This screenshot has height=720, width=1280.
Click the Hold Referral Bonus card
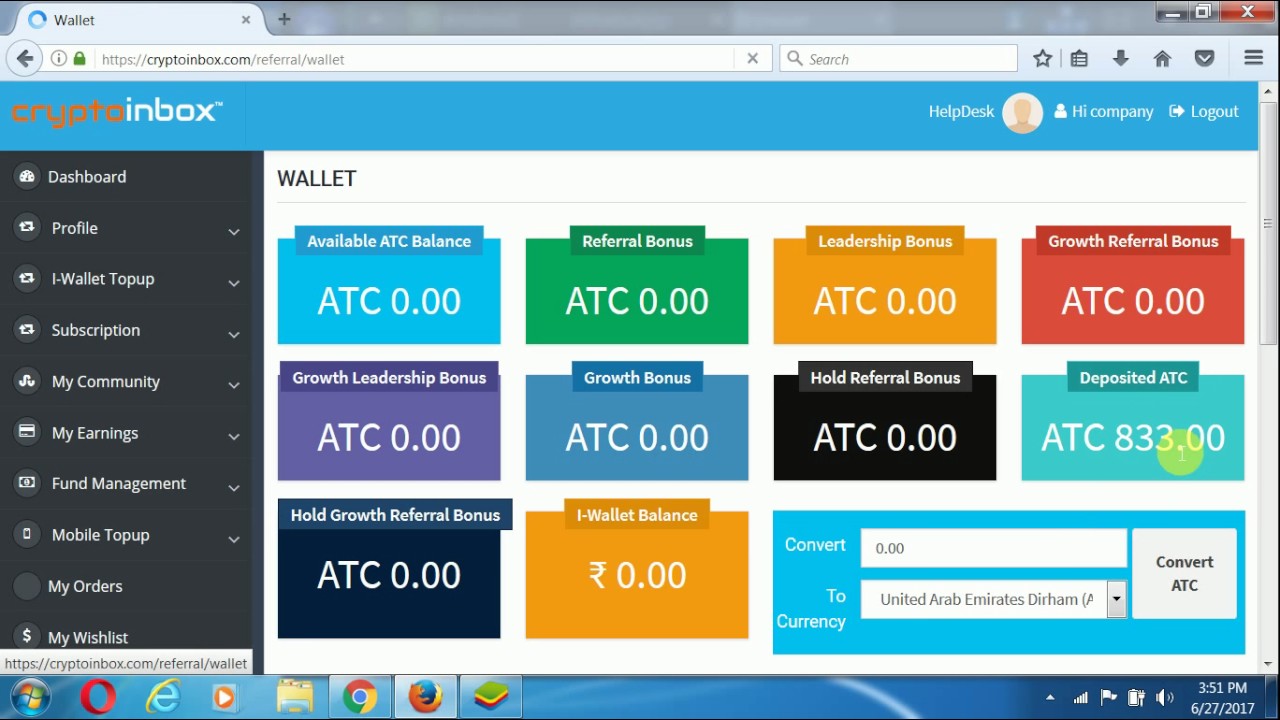click(x=885, y=423)
